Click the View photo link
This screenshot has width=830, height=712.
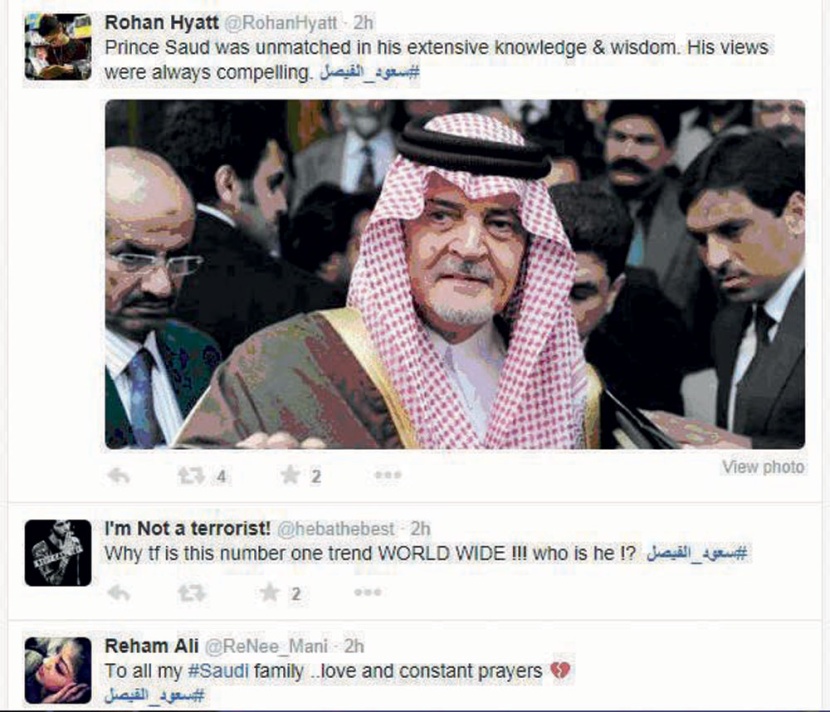[763, 467]
